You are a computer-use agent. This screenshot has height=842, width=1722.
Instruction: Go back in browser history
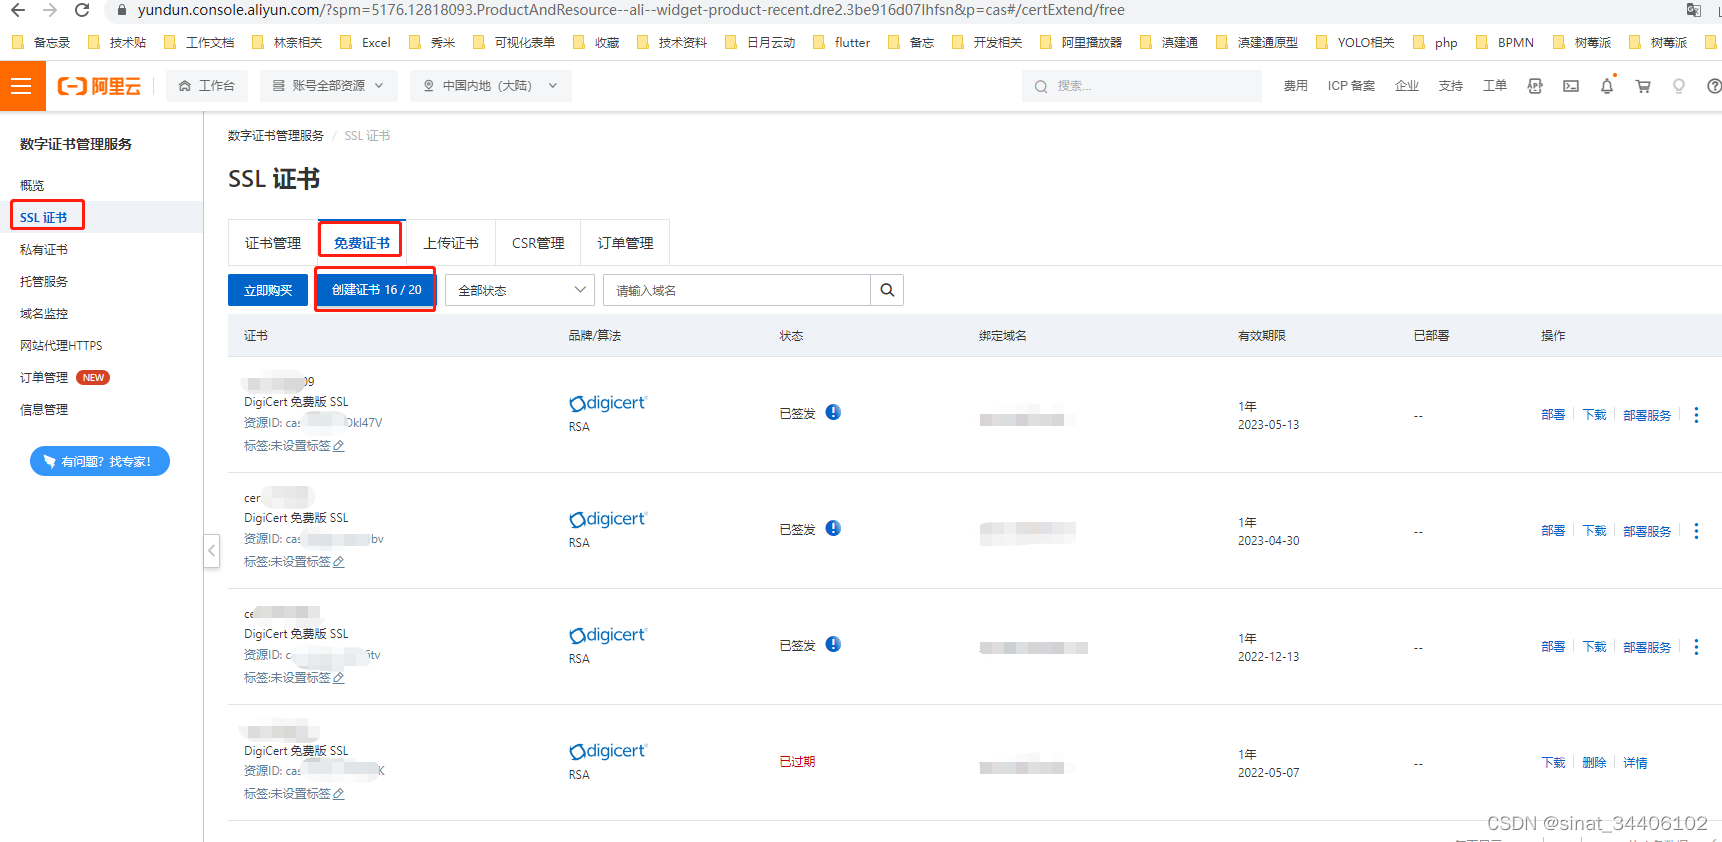18,10
